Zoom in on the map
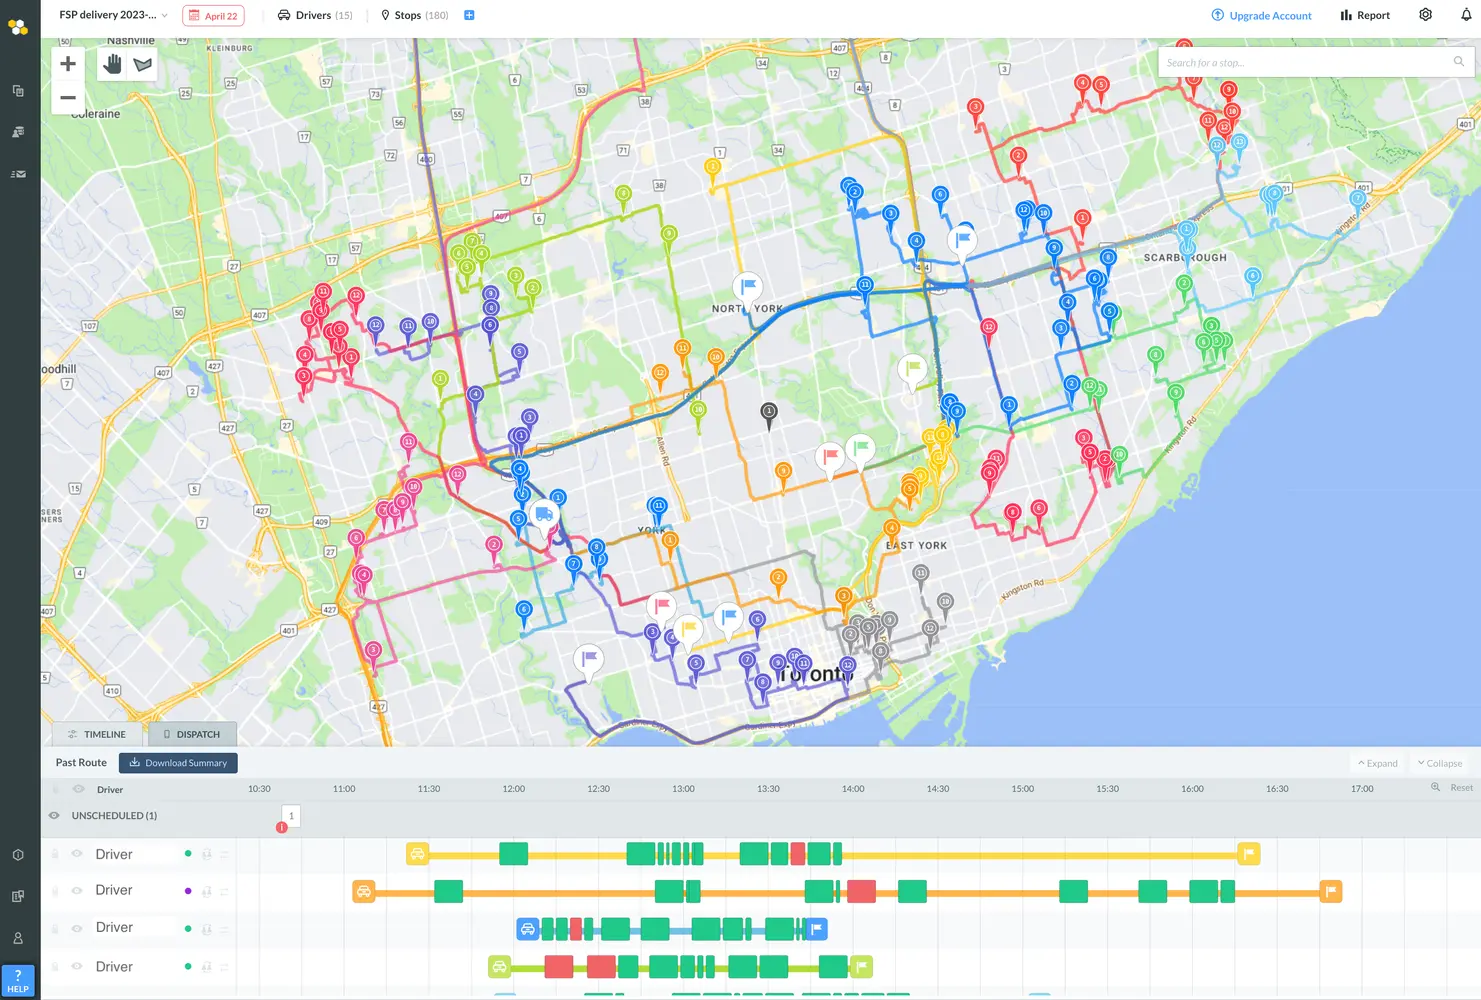Screen dimensions: 1481x1000 point(68,64)
